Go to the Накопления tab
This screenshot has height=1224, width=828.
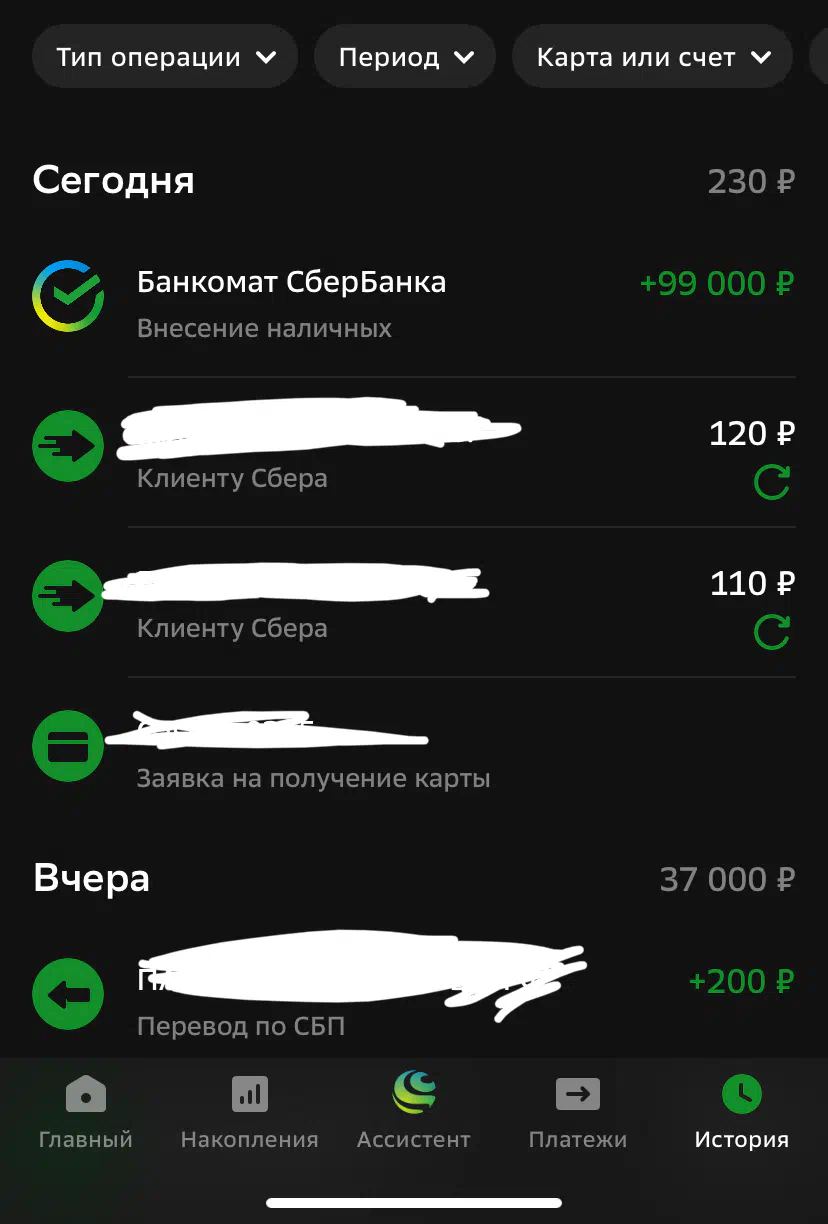(249, 1110)
